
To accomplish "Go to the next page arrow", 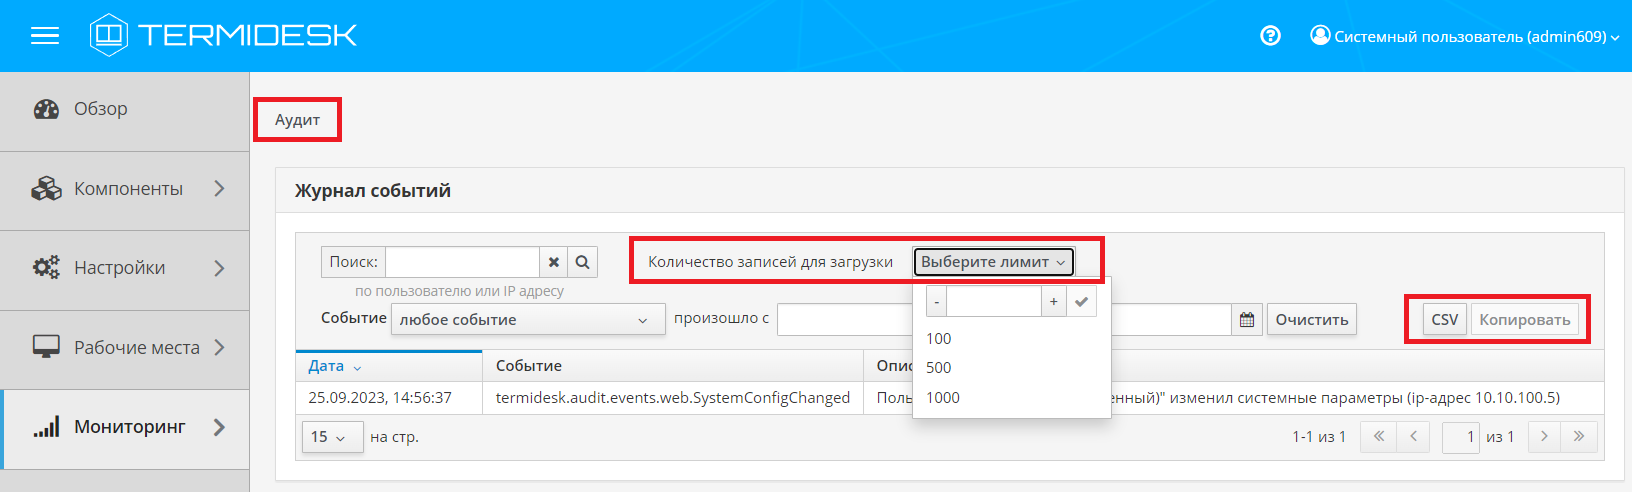I will coord(1544,437).
